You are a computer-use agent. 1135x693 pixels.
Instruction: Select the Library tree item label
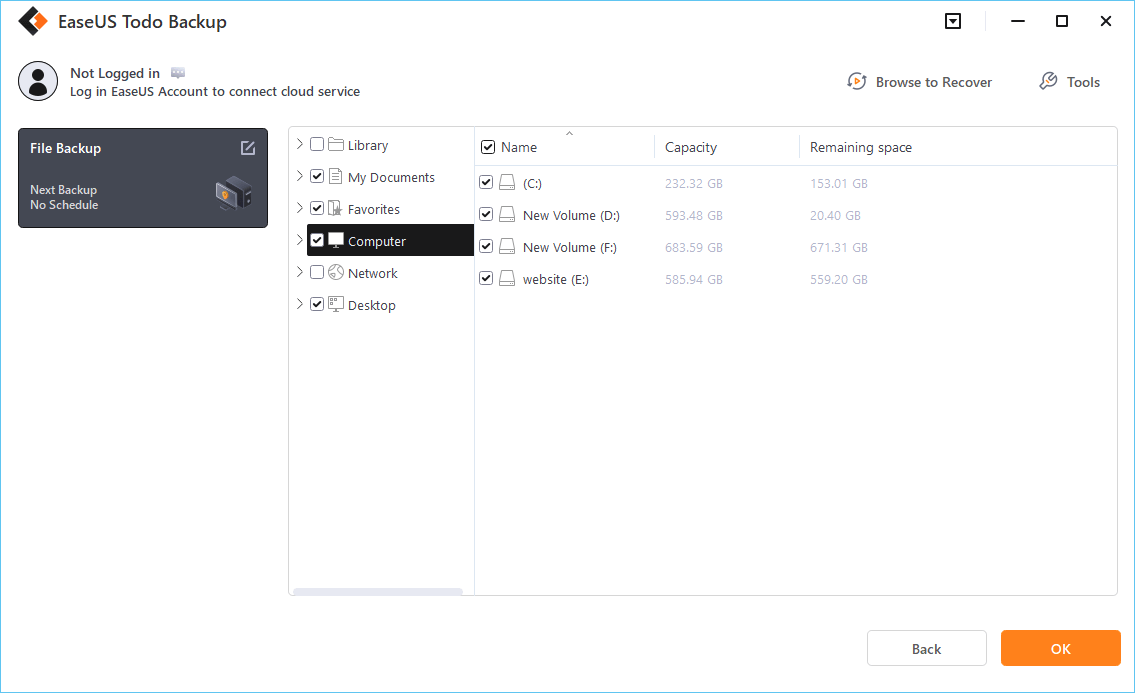[368, 146]
